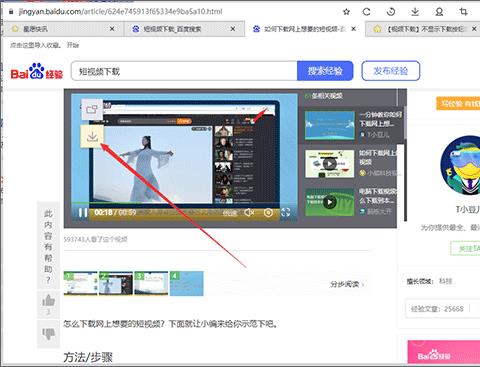Click the 方法/步骤 heading
Image resolution: width=480 pixels, height=367 pixels.
coord(88,357)
